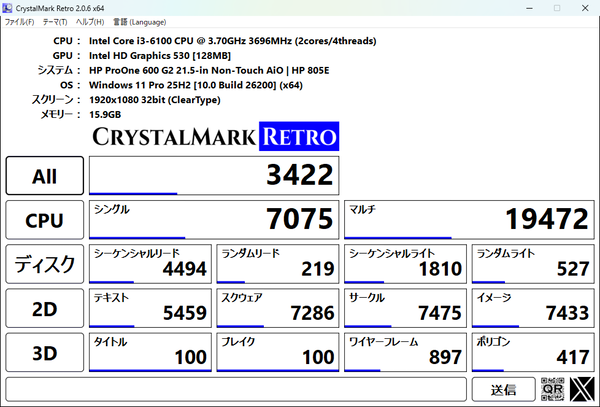Screen dimensions: 600x407
Task: Select the ワイヤーフレーム score 897
Action: (x=445, y=357)
